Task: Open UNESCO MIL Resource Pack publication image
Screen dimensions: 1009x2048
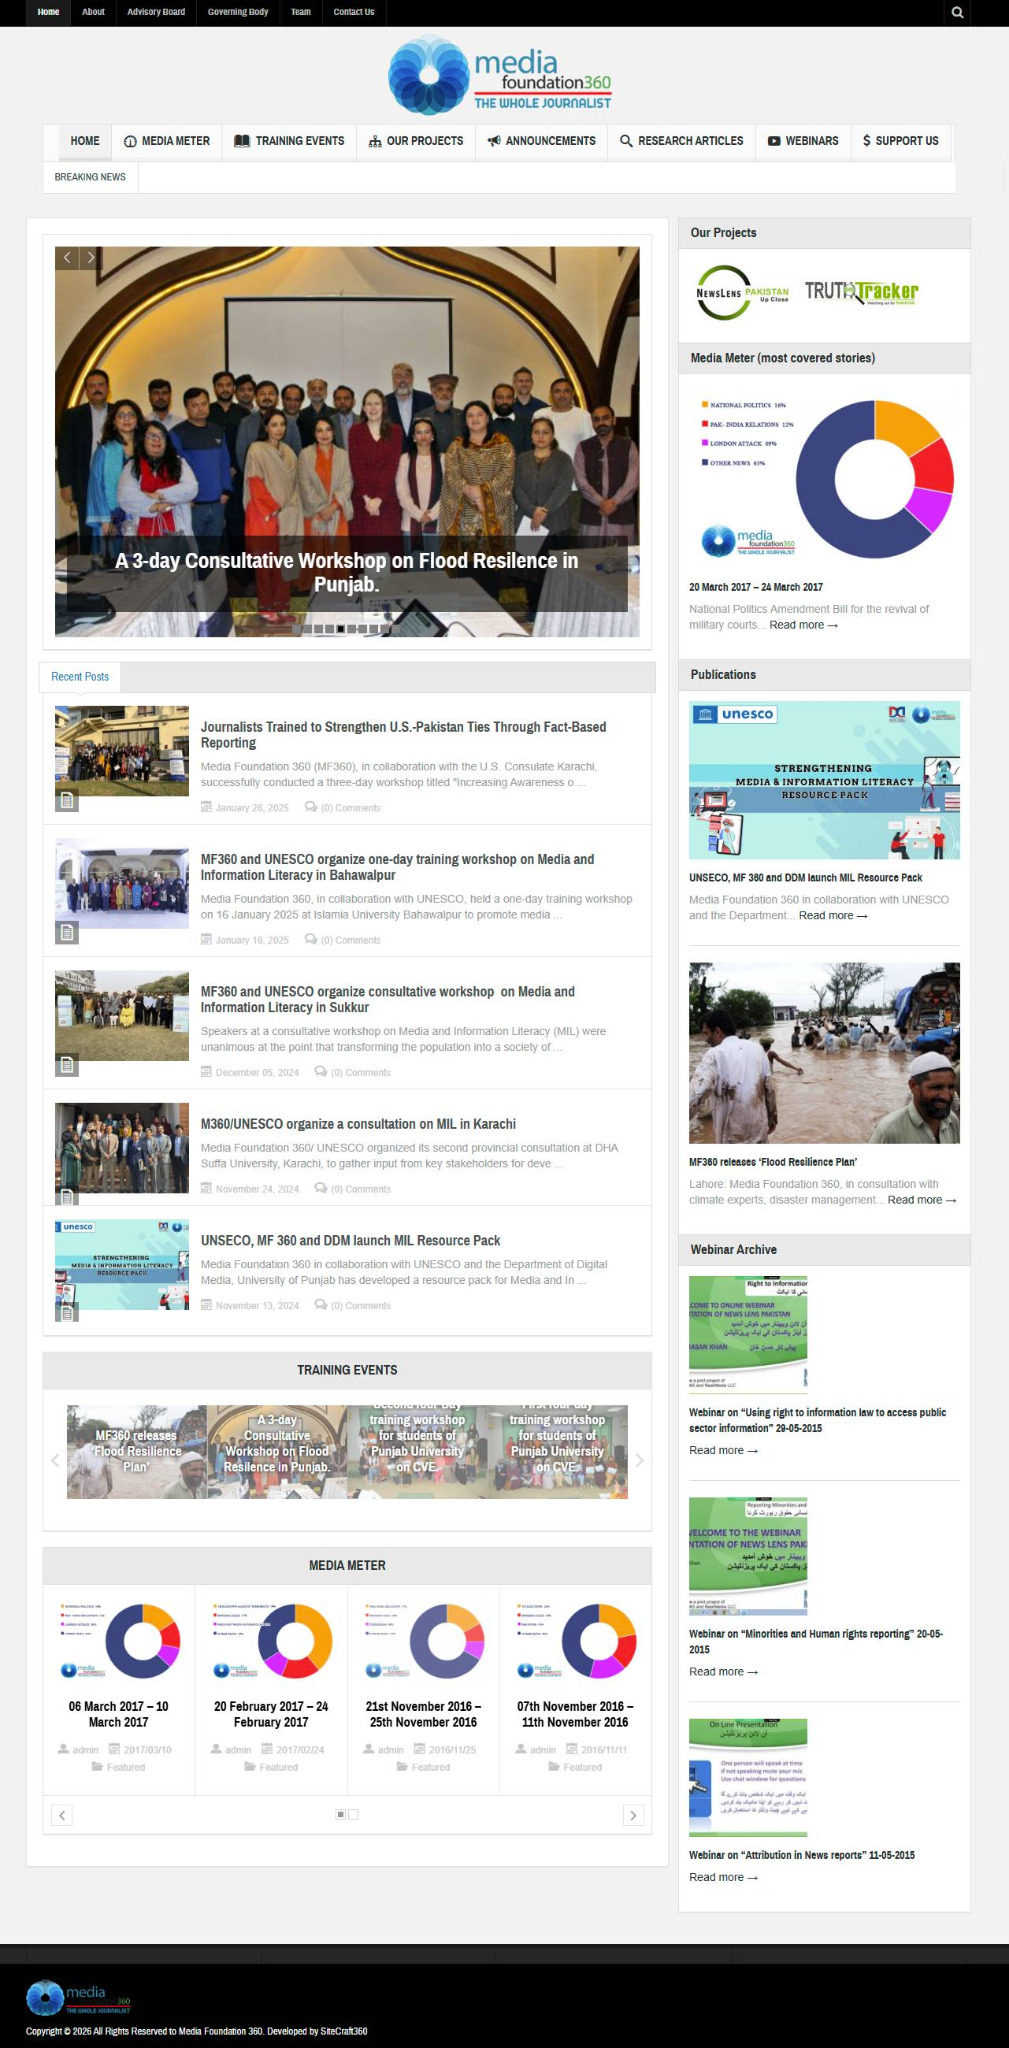Action: (x=824, y=780)
